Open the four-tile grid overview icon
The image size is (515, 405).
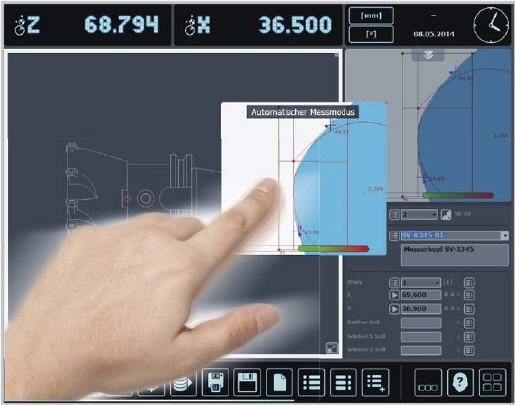point(492,382)
